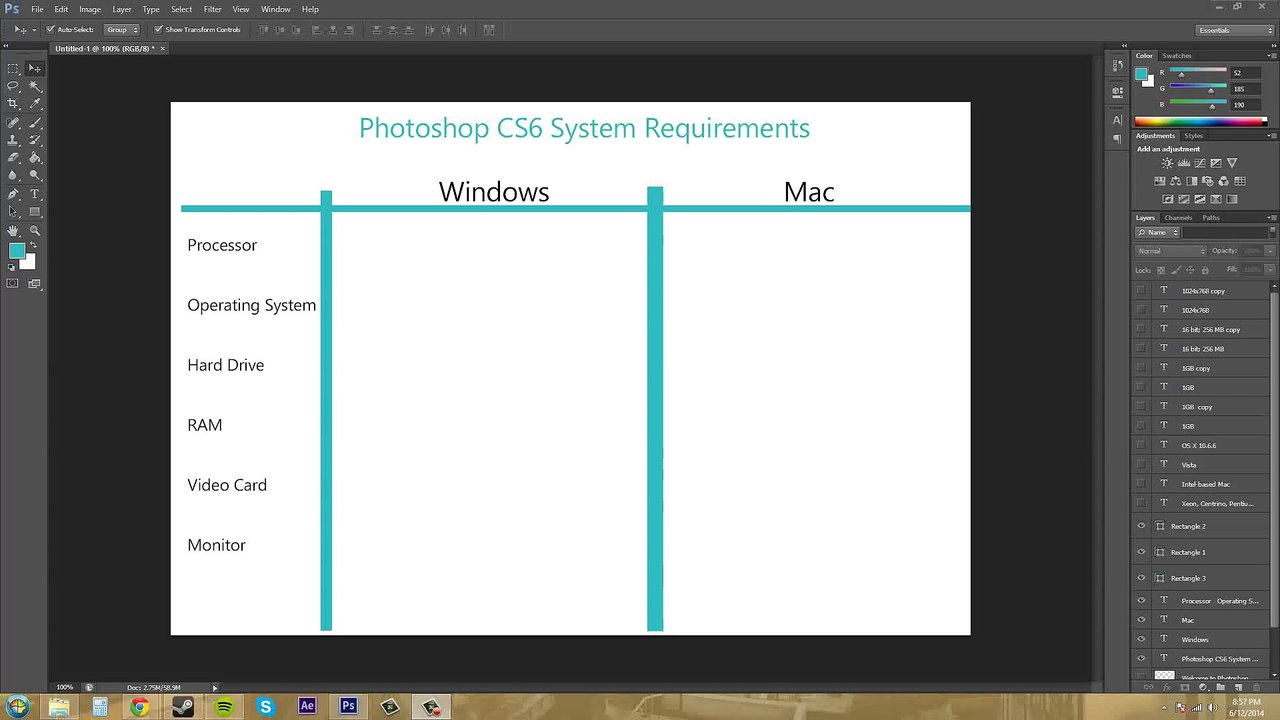Screen dimensions: 1280x720
Task: Select the Path Selection tool
Action: click(13, 212)
